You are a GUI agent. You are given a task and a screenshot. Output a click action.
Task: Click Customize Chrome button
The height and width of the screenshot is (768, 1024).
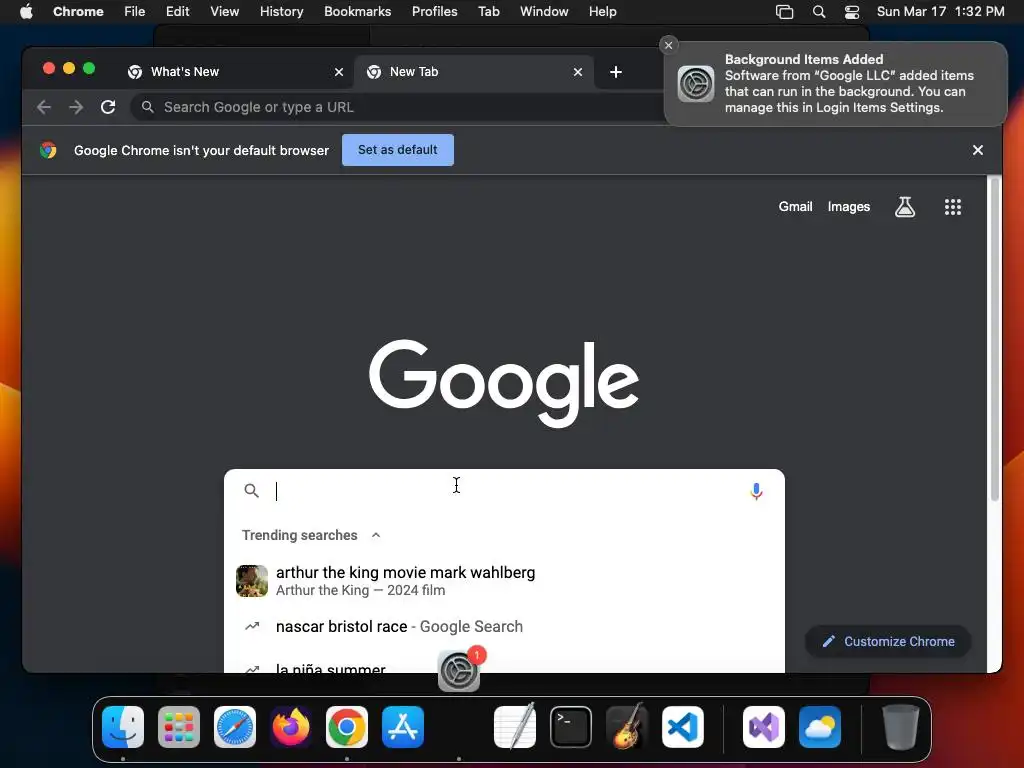(888, 641)
